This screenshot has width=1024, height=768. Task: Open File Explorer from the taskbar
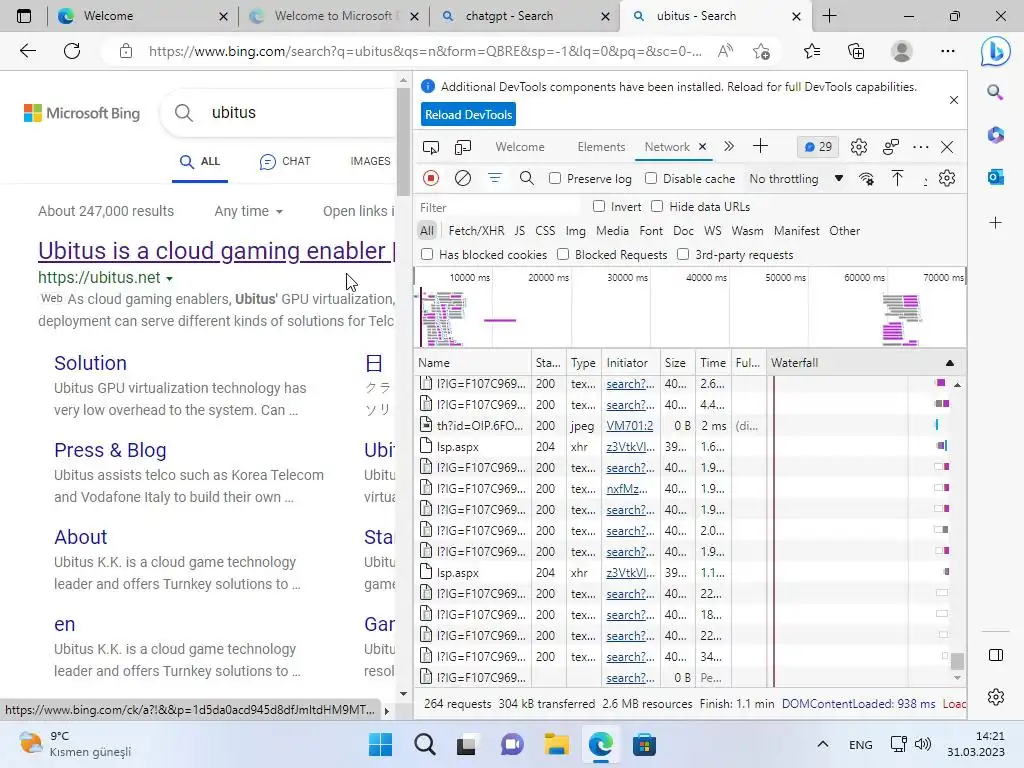[556, 744]
